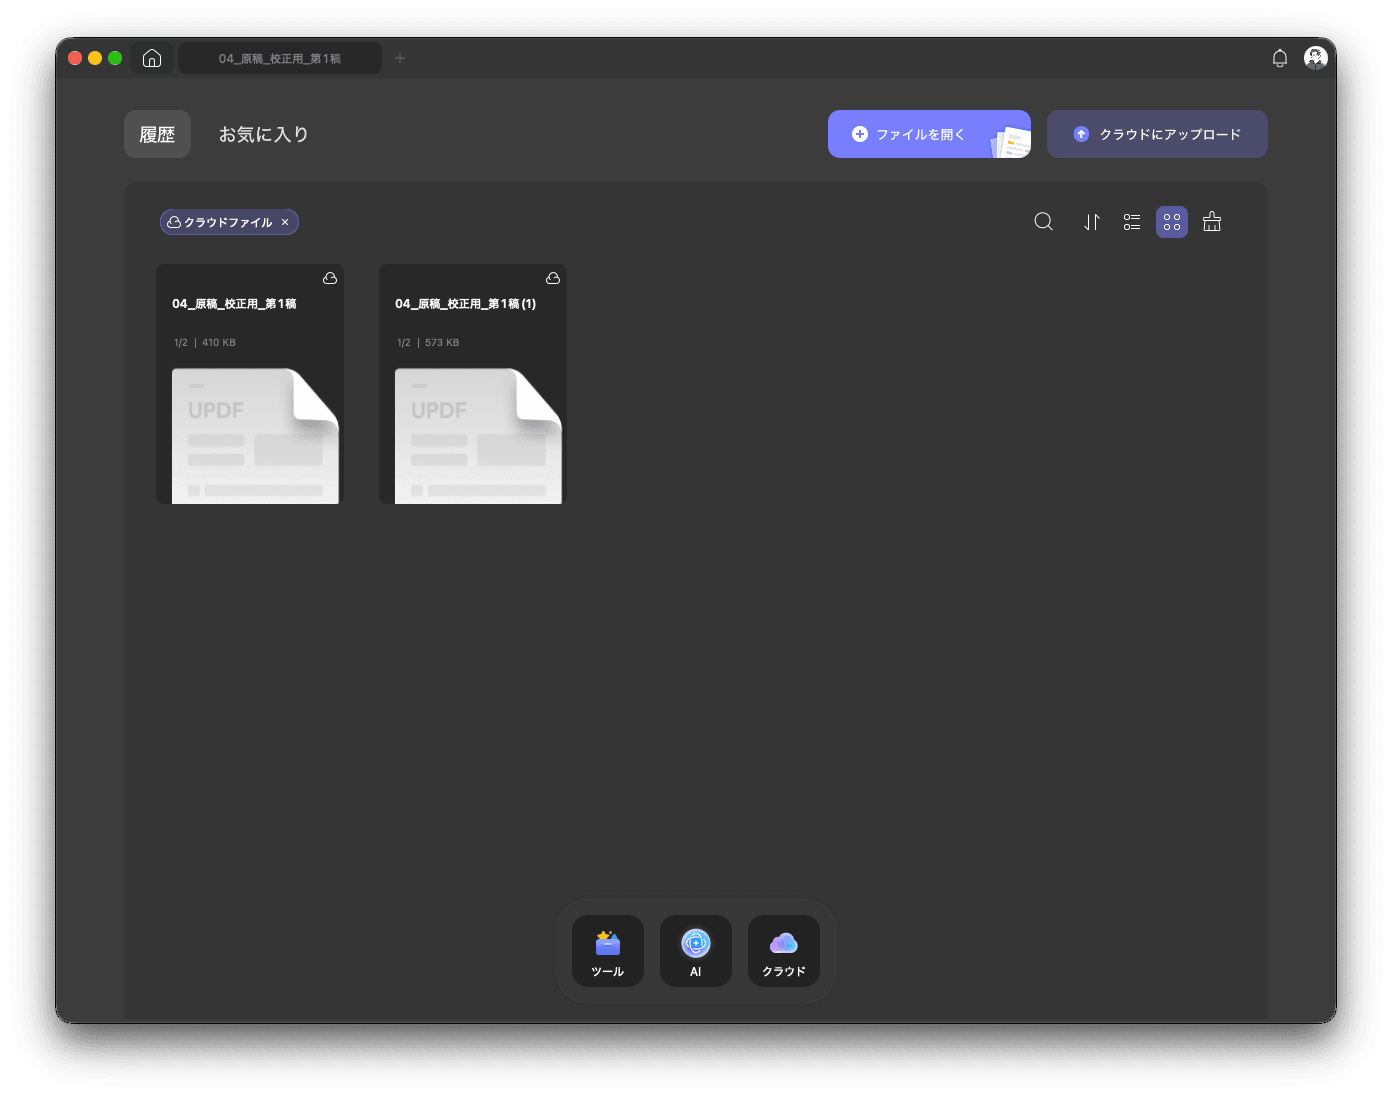This screenshot has width=1392, height=1097.
Task: Minimize the window with yellow button
Action: click(95, 58)
